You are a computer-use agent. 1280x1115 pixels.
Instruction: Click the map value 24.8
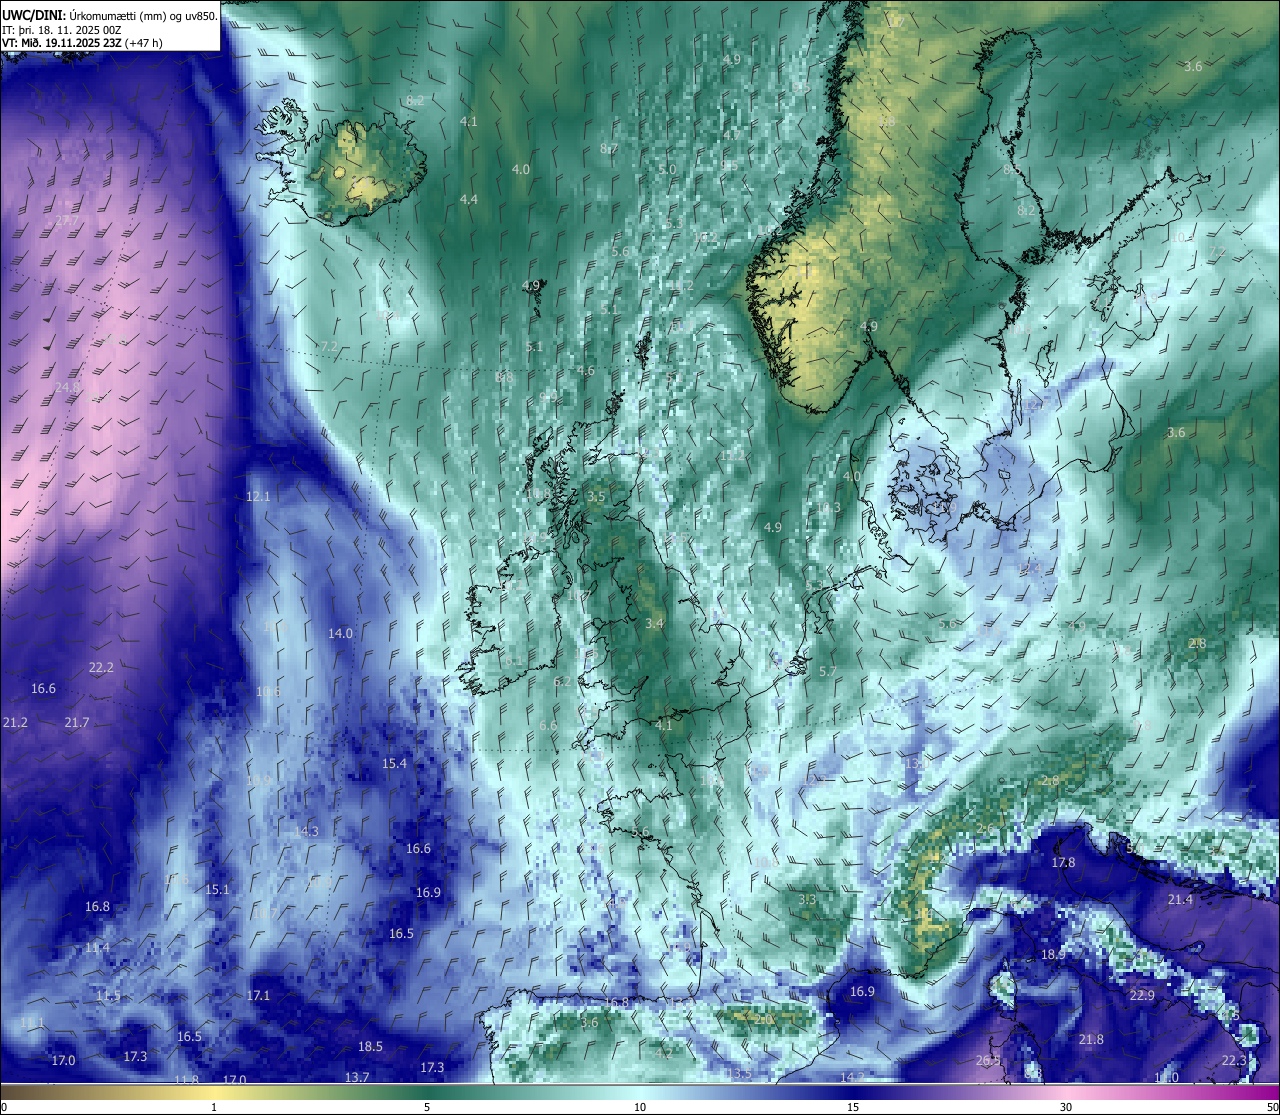point(68,387)
